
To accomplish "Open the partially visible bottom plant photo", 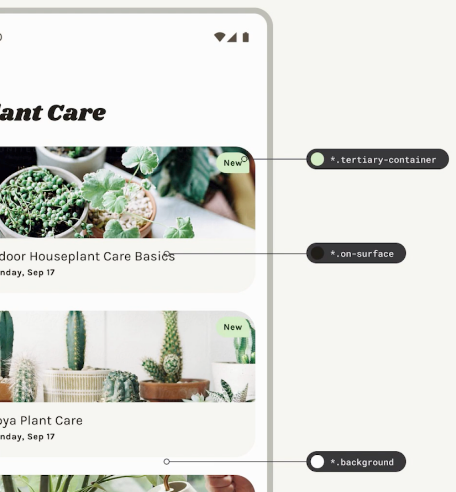I will coord(127,483).
